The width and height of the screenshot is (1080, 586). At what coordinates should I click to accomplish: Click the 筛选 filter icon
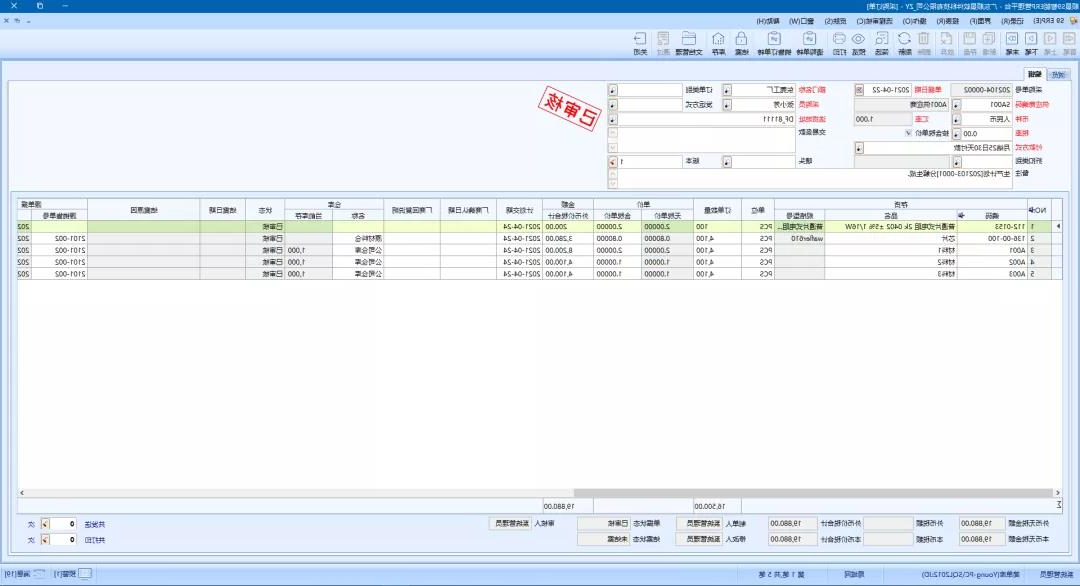882,43
